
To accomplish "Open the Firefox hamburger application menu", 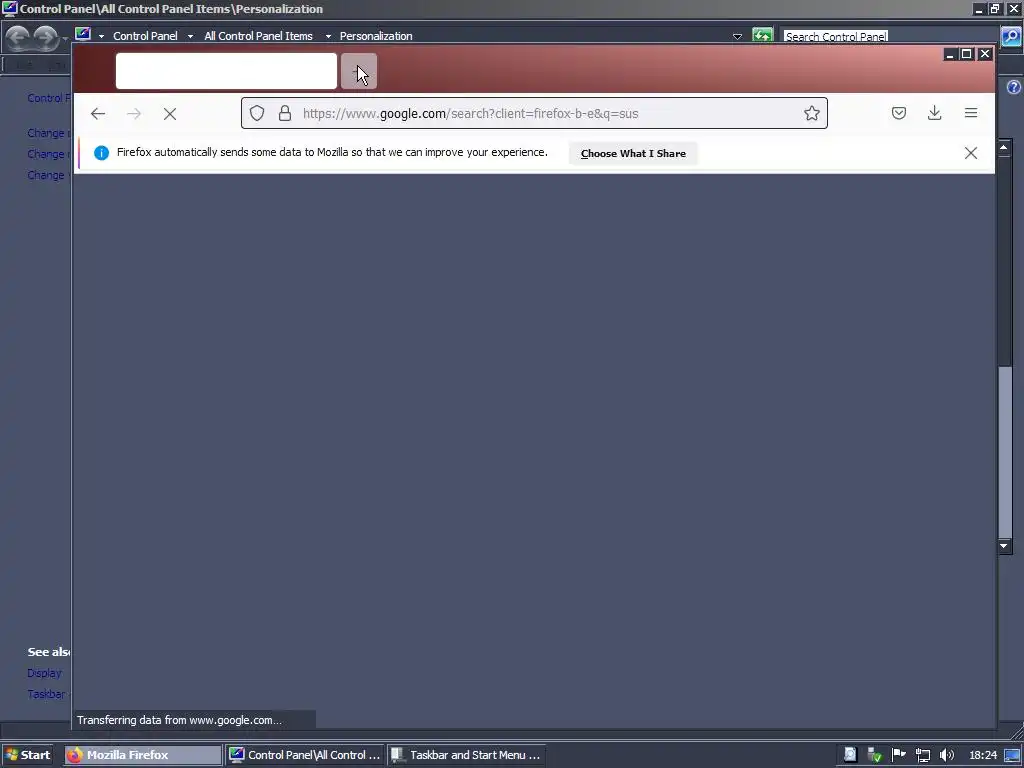I will [971, 113].
